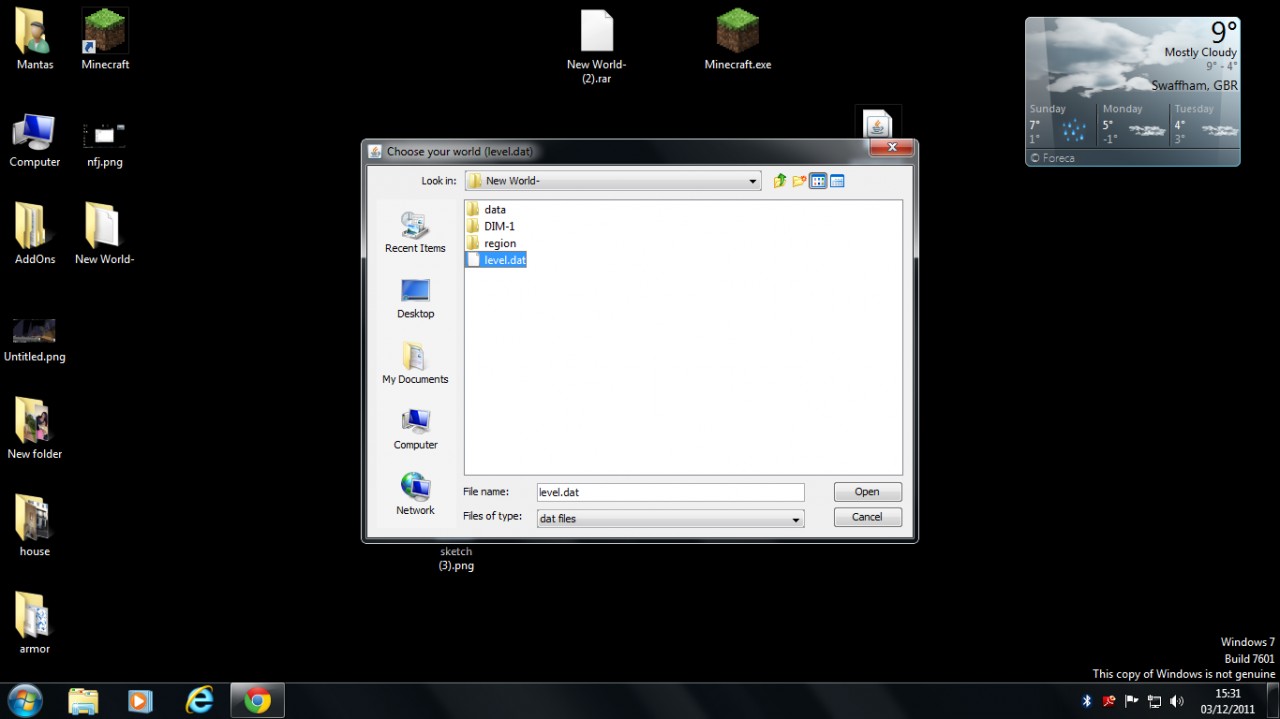
Task: Browse Network in the dialog sidebar
Action: pyautogui.click(x=415, y=494)
